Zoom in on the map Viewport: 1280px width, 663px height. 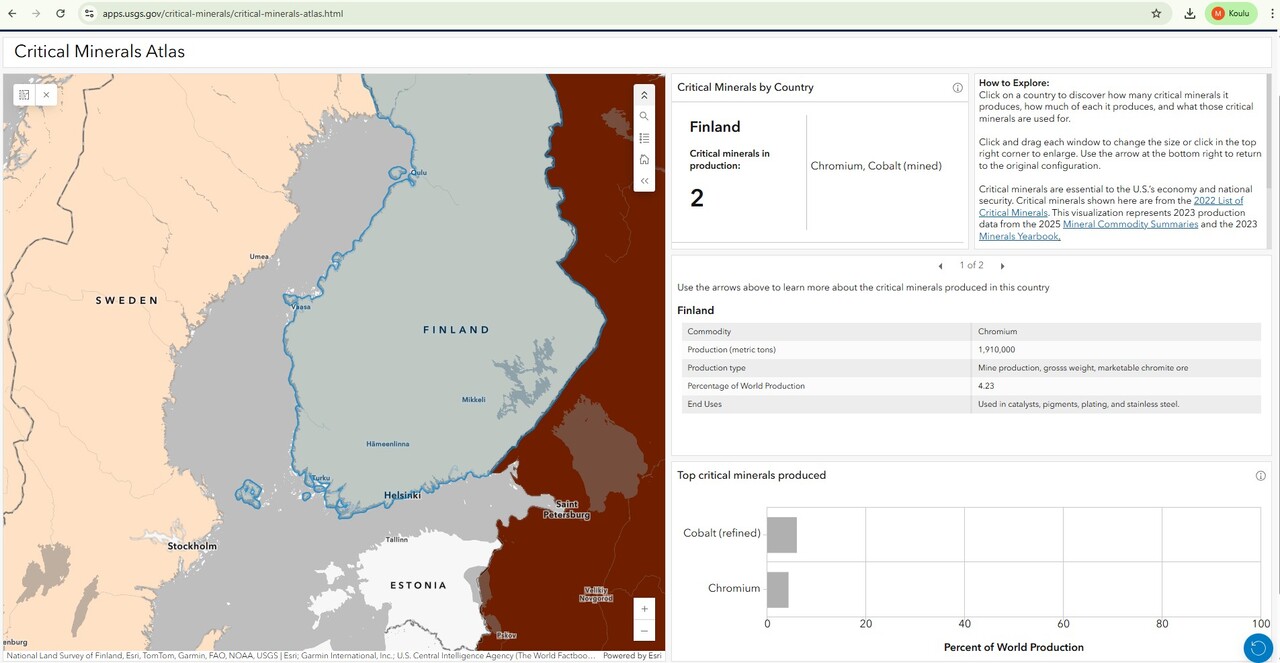(644, 609)
